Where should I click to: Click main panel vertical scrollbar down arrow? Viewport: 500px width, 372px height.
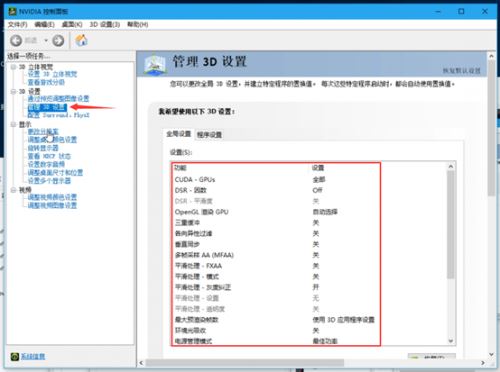pyautogui.click(x=491, y=354)
